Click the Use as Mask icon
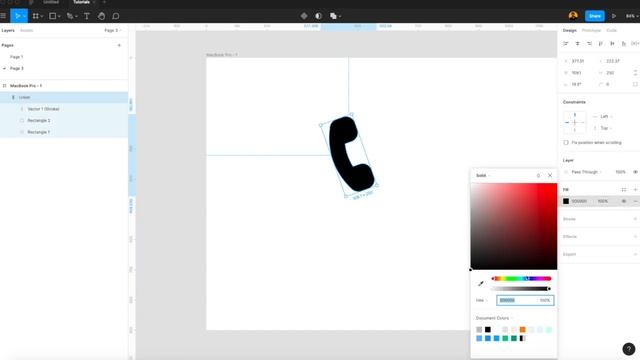Screen dimensions: 640x360 pyautogui.click(x=319, y=16)
